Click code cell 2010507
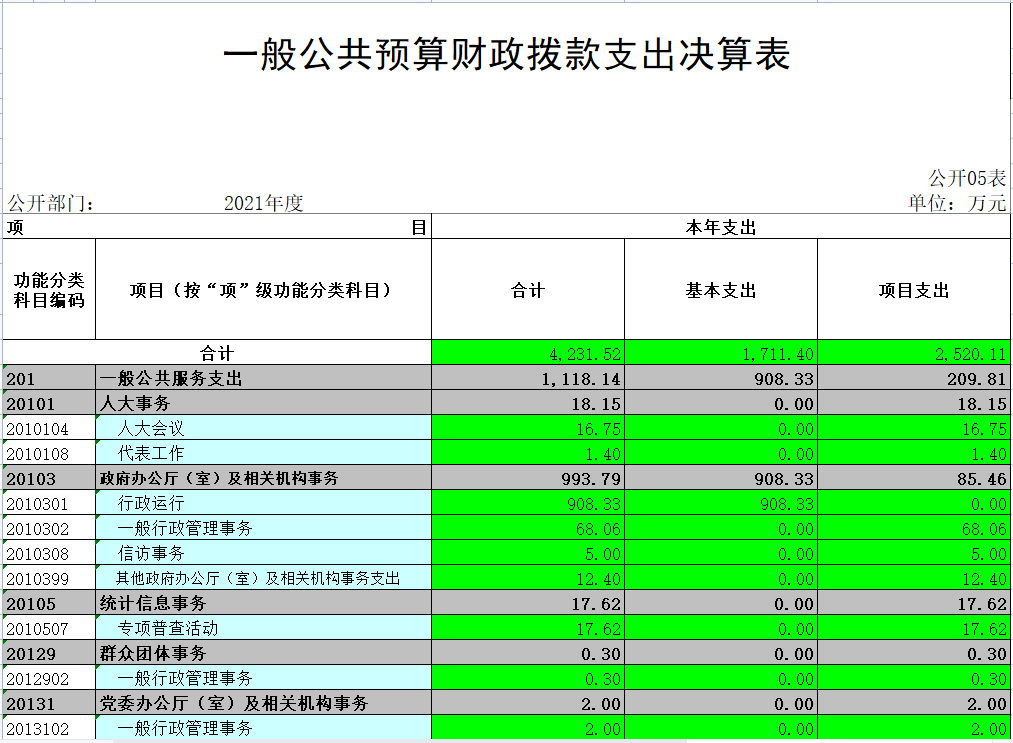 49,628
